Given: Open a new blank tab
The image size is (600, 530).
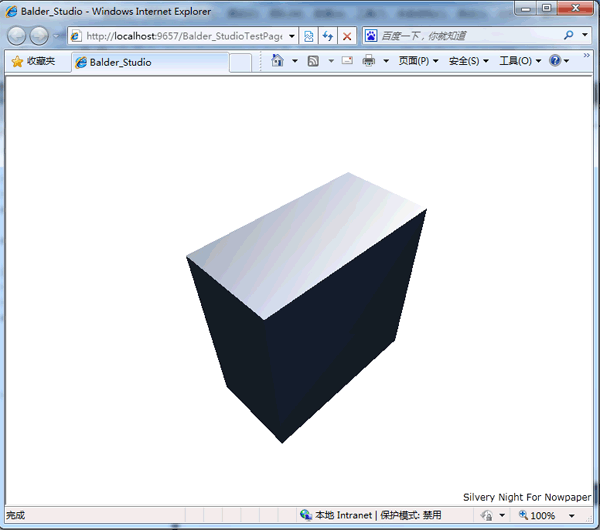Looking at the screenshot, I should 240,63.
